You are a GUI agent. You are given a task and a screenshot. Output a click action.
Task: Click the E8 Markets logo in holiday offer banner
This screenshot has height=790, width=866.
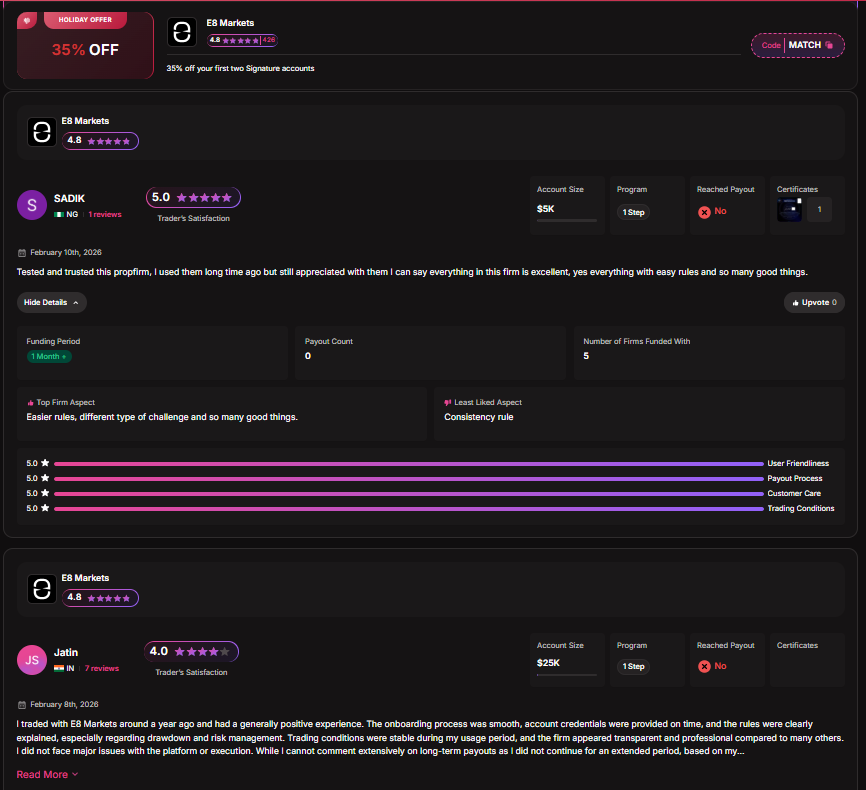pos(182,31)
